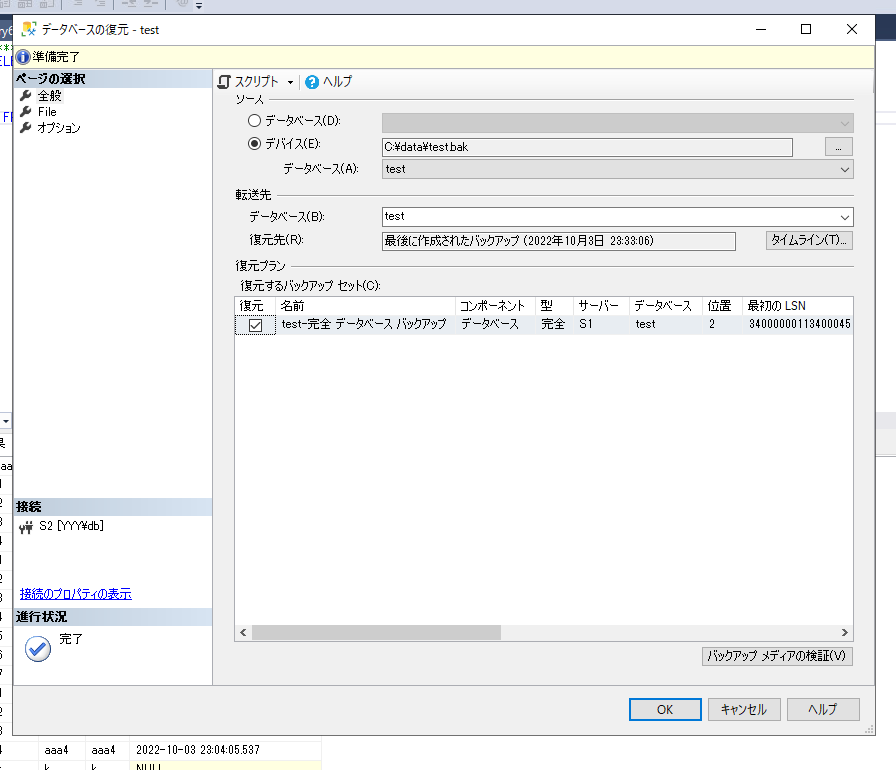Select the File page wrench icon
This screenshot has height=770, width=896.
click(26, 111)
